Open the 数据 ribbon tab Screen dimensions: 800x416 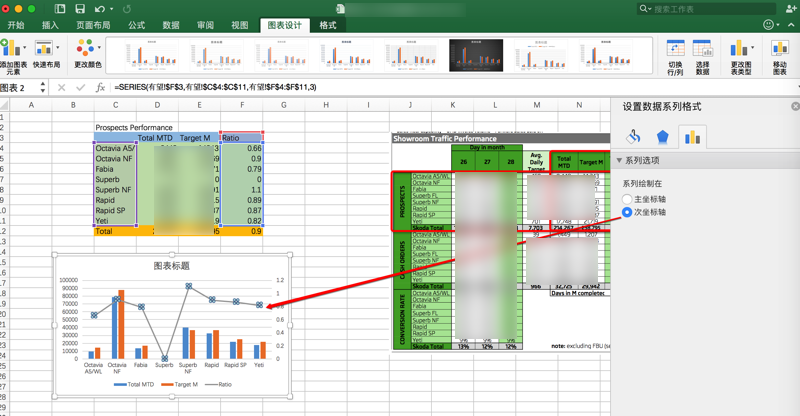pyautogui.click(x=171, y=25)
